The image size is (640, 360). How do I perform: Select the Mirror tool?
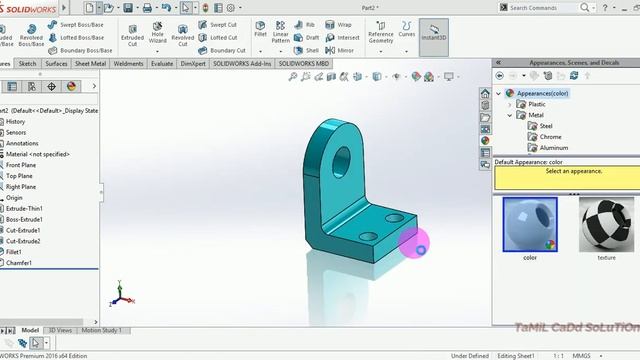pyautogui.click(x=340, y=51)
